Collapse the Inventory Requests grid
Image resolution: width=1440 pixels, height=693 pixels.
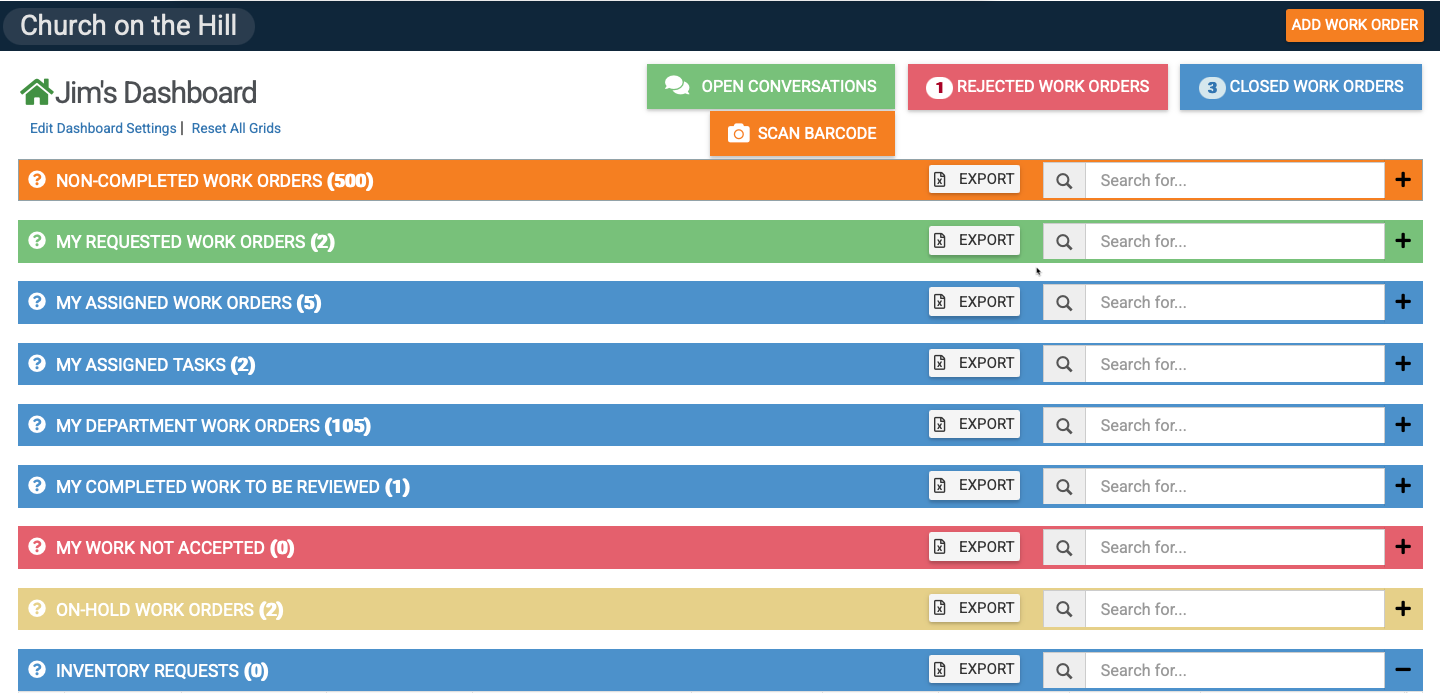click(x=1403, y=670)
